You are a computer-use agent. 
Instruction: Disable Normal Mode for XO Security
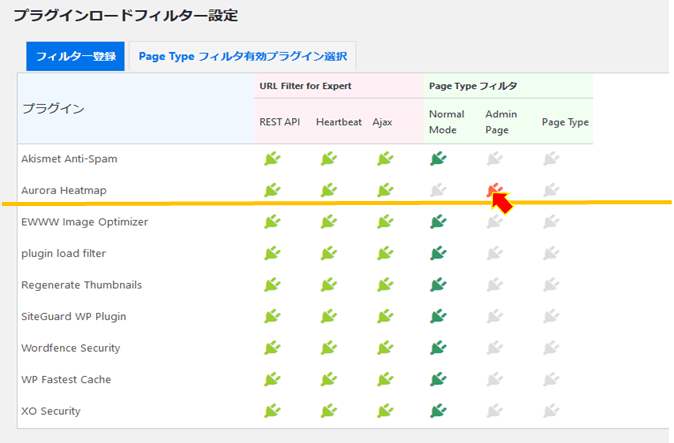click(438, 411)
